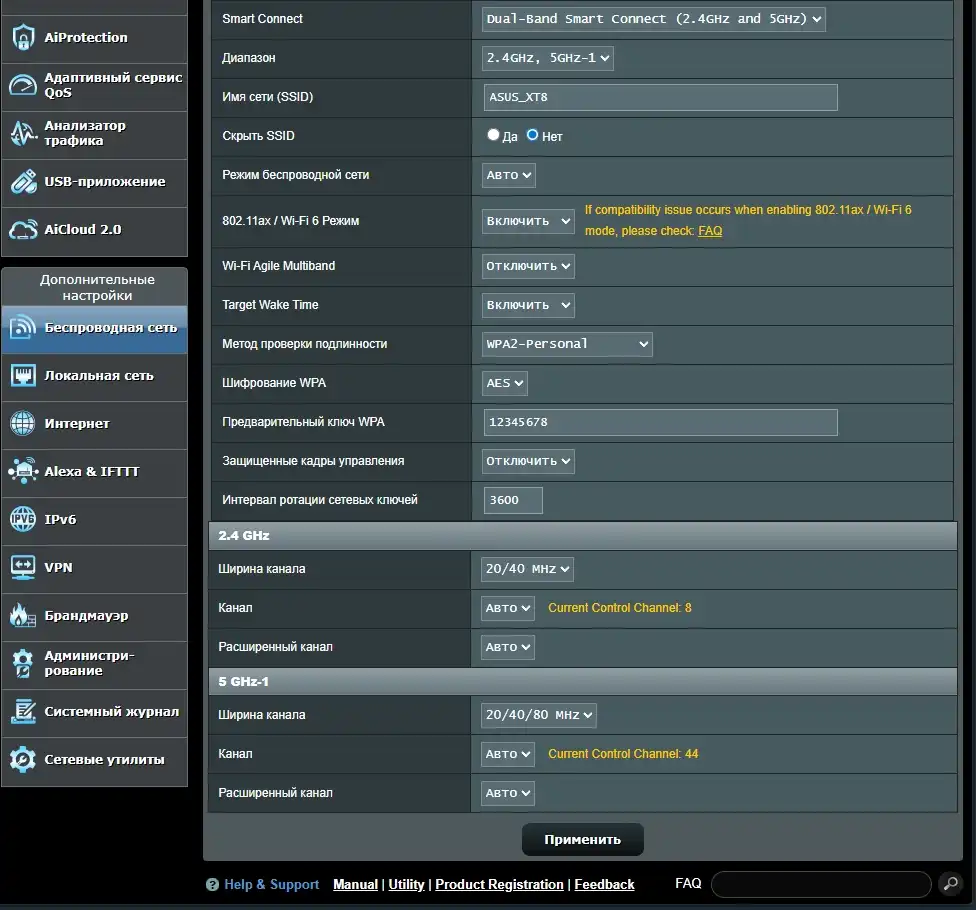Image resolution: width=976 pixels, height=910 pixels.
Task: Click the AiProtection shield icon
Action: [23, 38]
